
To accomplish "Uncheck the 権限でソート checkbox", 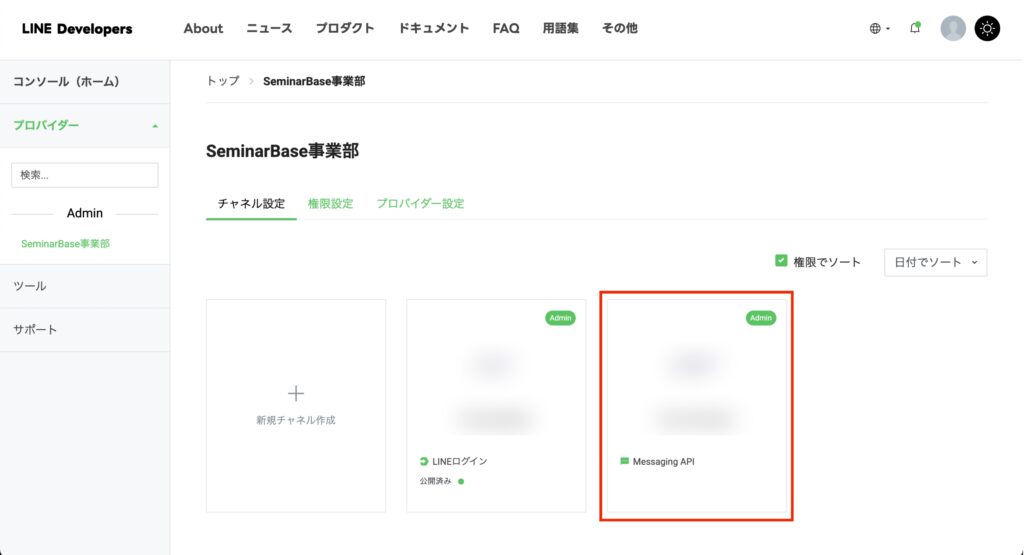I will (x=781, y=261).
